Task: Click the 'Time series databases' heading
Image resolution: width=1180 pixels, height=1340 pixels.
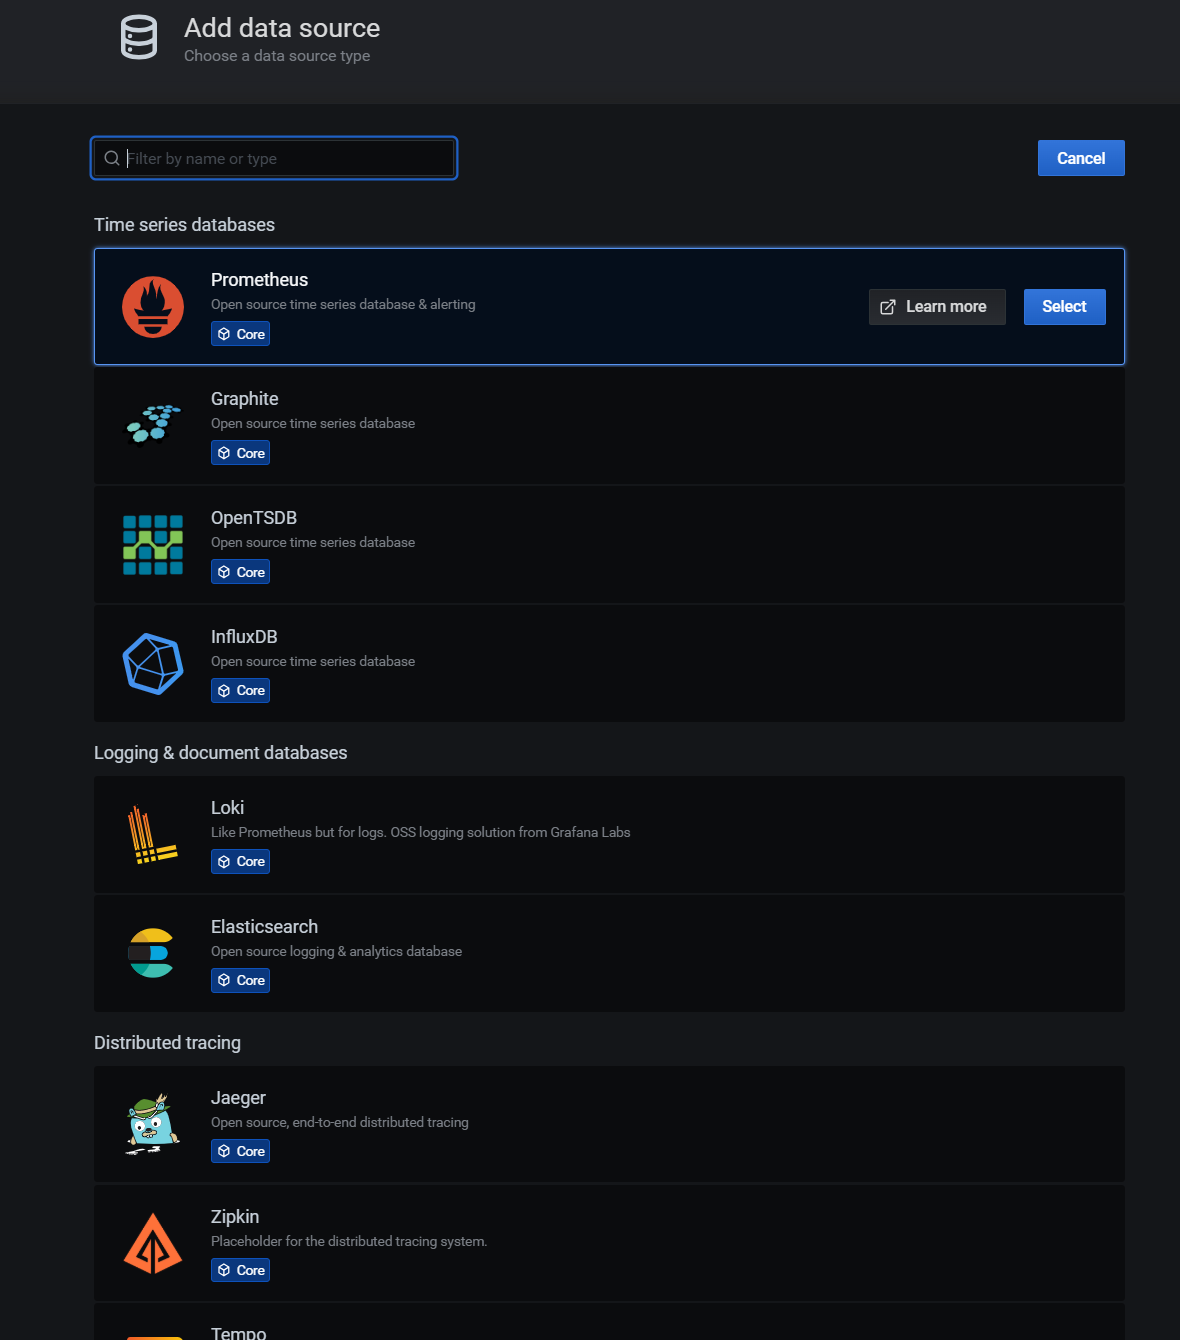Action: point(184,225)
